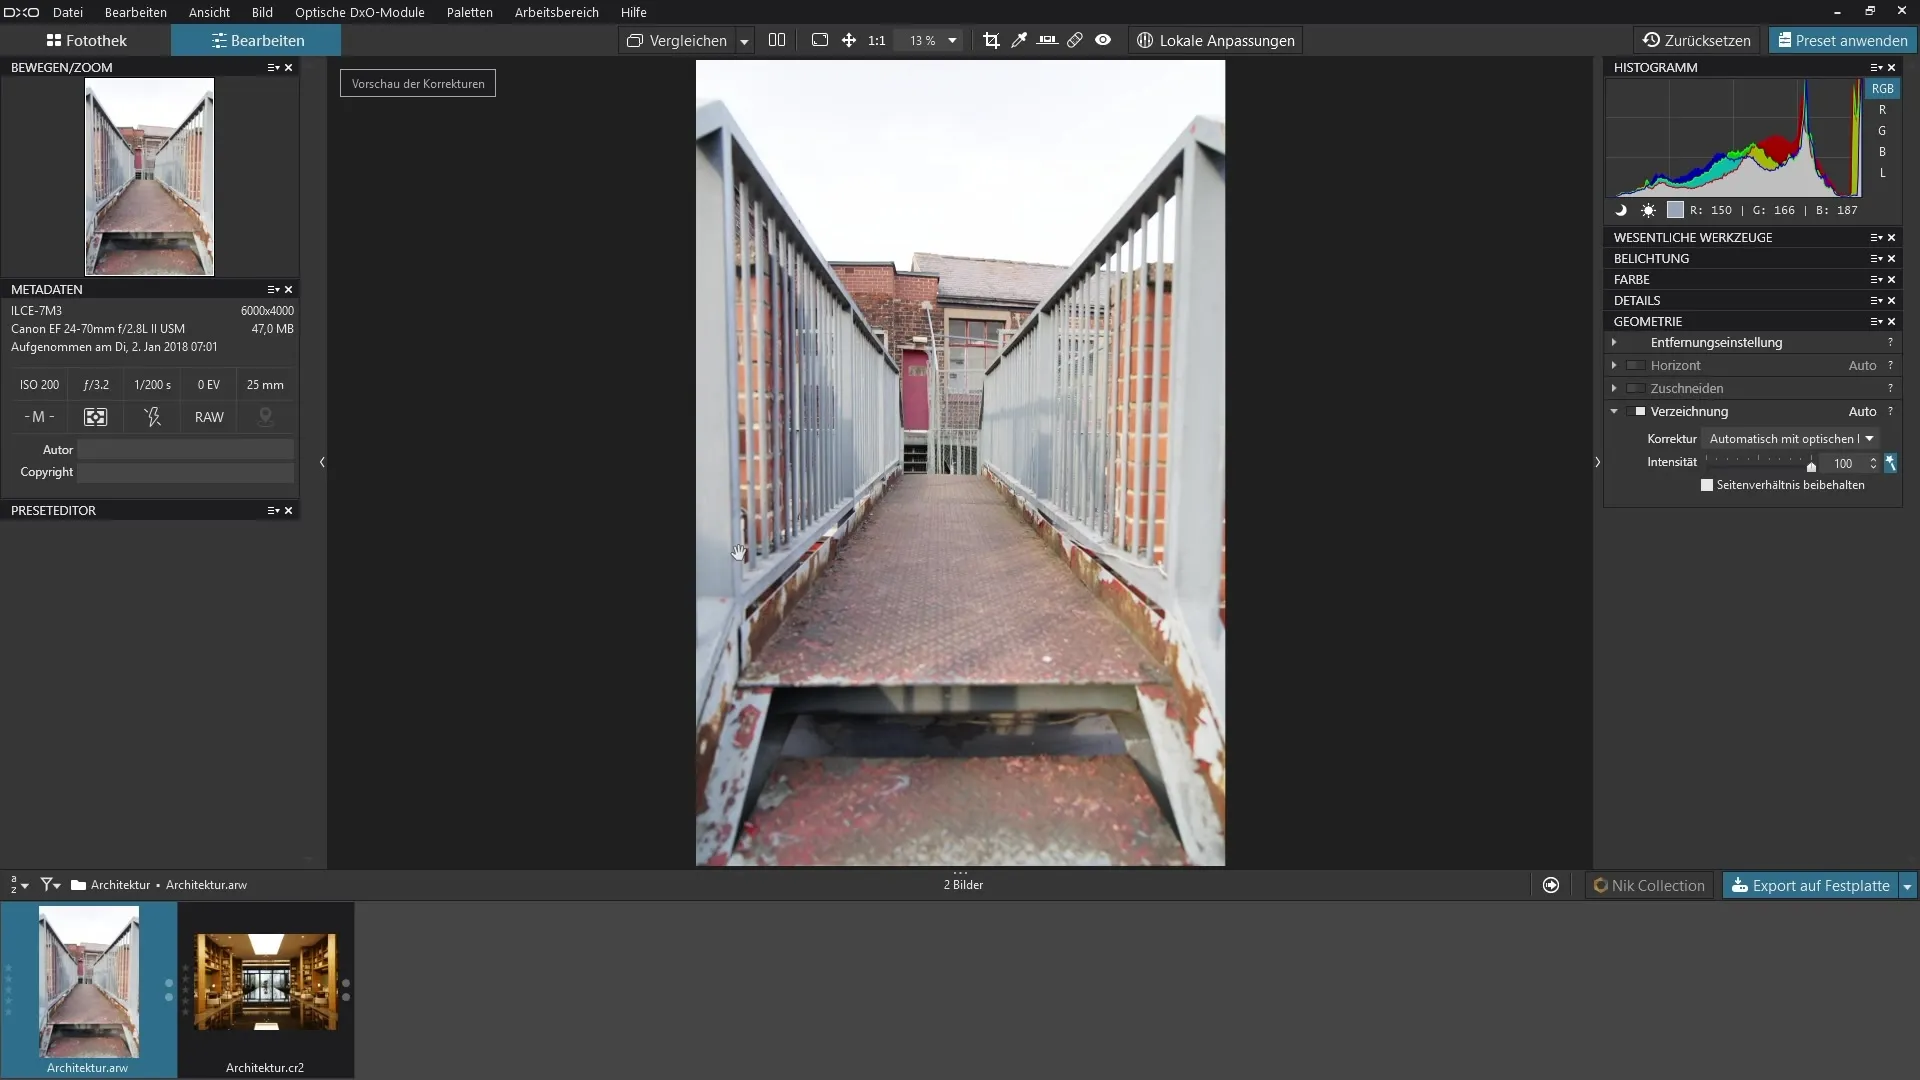
Task: Open the Arbeitsbereich menu
Action: pyautogui.click(x=557, y=12)
